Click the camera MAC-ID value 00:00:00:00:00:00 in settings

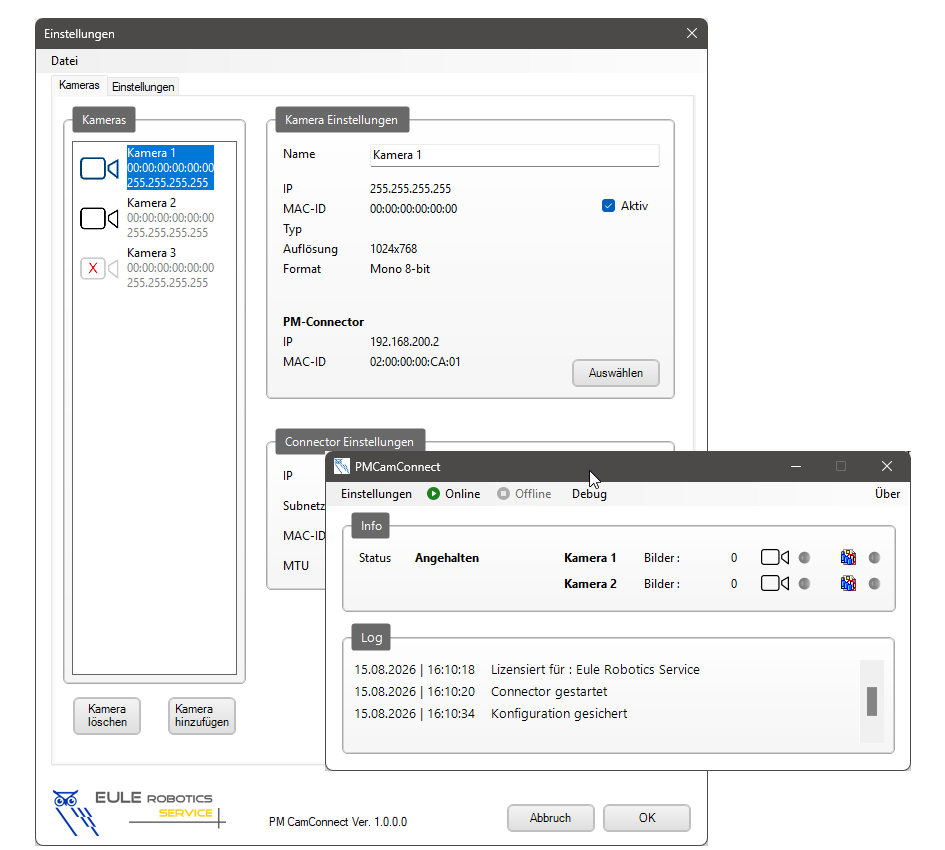click(x=413, y=209)
